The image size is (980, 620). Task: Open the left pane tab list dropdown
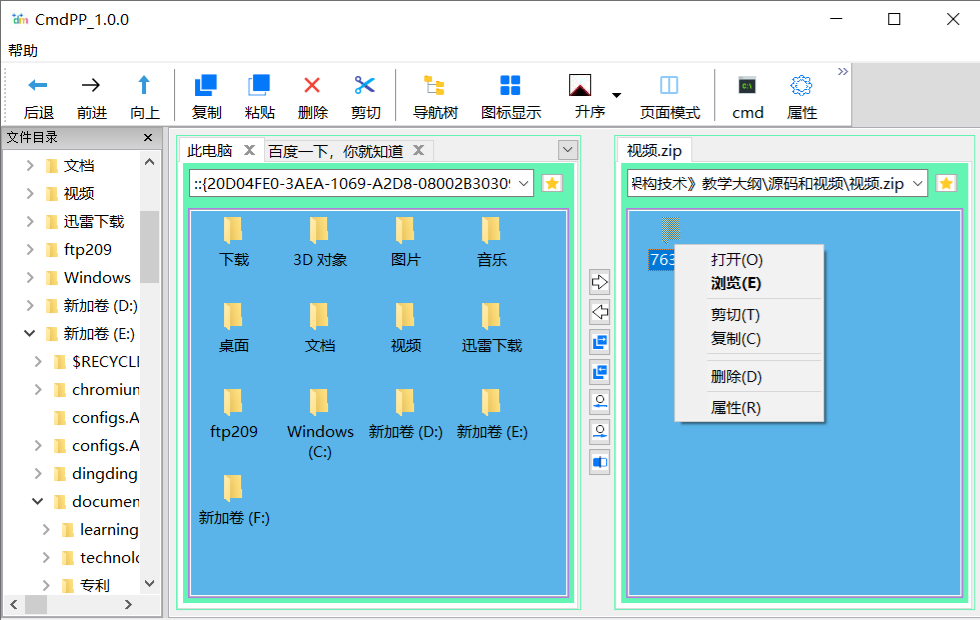click(568, 150)
